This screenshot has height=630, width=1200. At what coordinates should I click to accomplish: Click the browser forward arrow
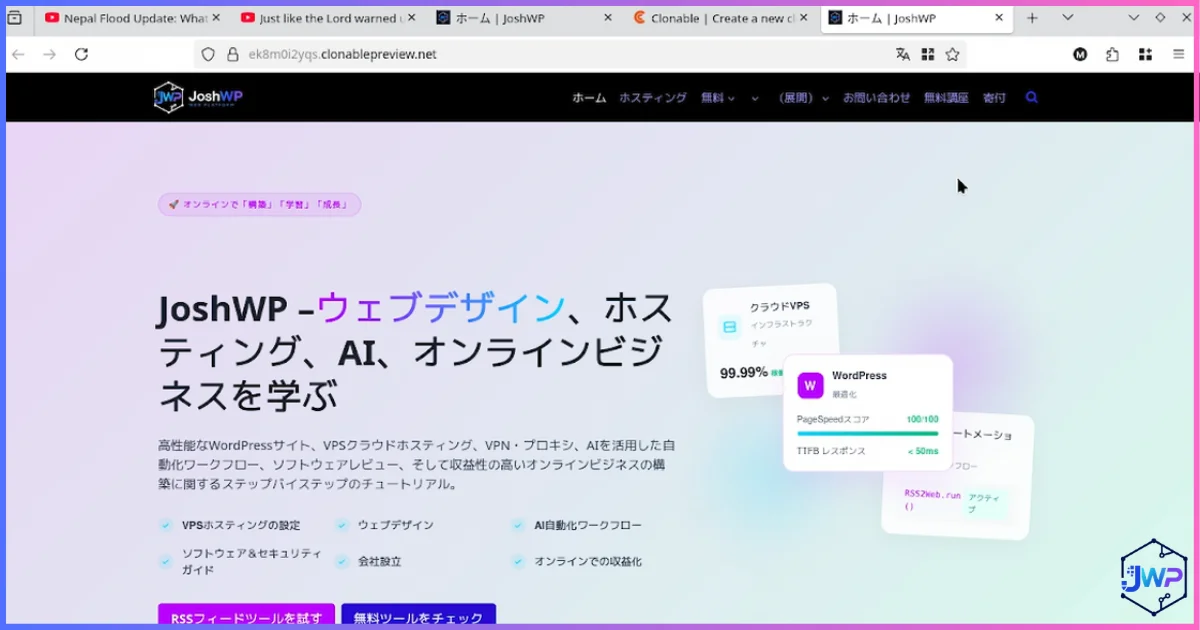pyautogui.click(x=50, y=54)
